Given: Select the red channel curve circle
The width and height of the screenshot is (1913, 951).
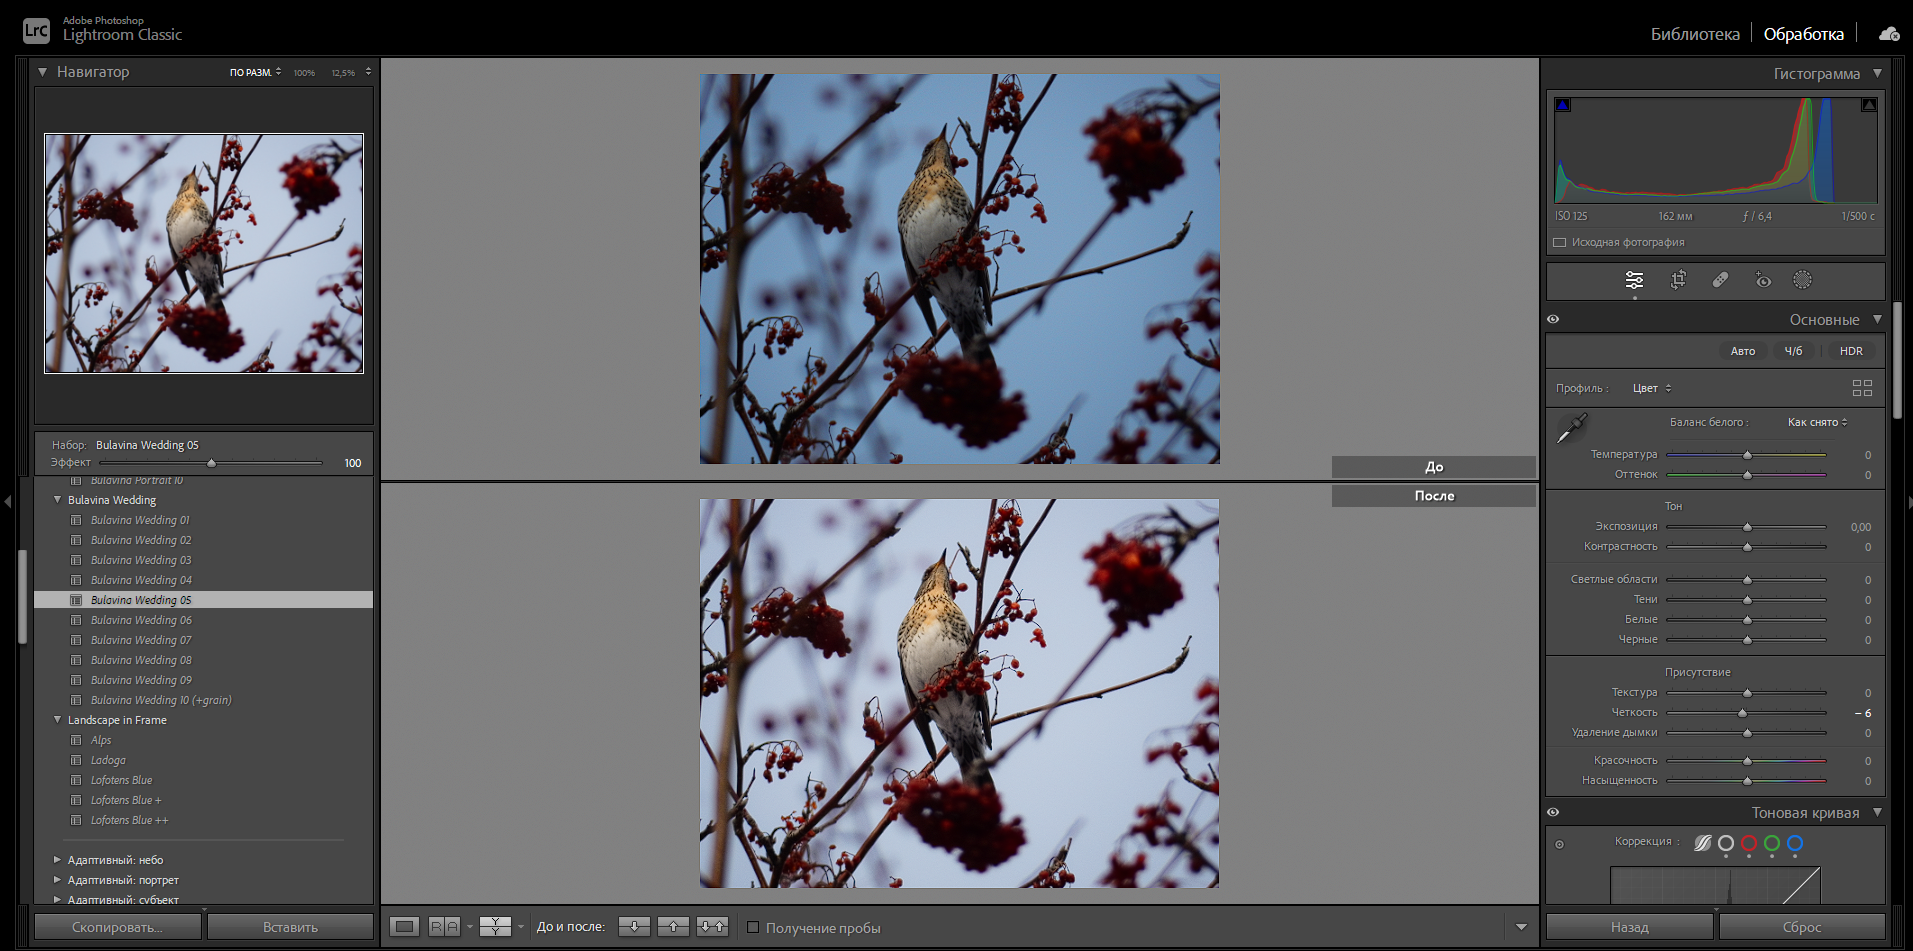Looking at the screenshot, I should [x=1749, y=843].
